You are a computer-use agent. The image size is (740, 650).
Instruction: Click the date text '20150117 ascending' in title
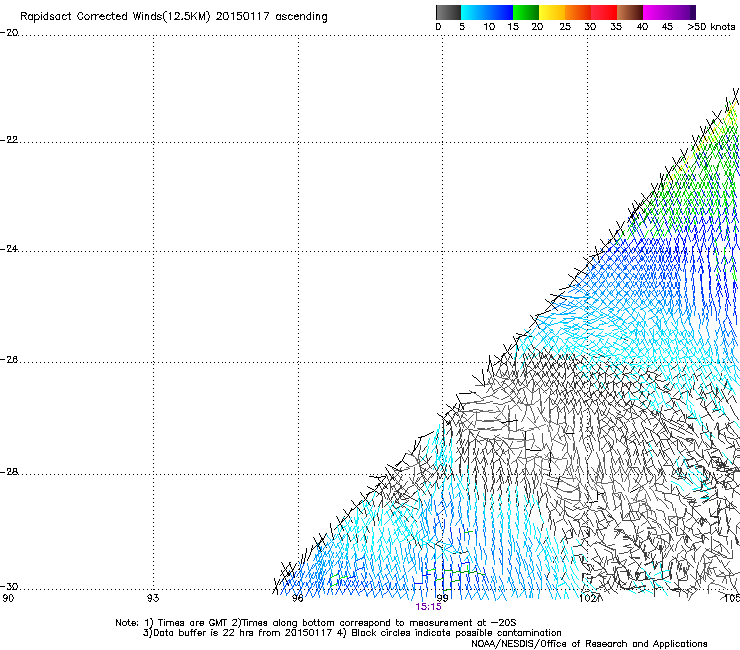click(271, 17)
